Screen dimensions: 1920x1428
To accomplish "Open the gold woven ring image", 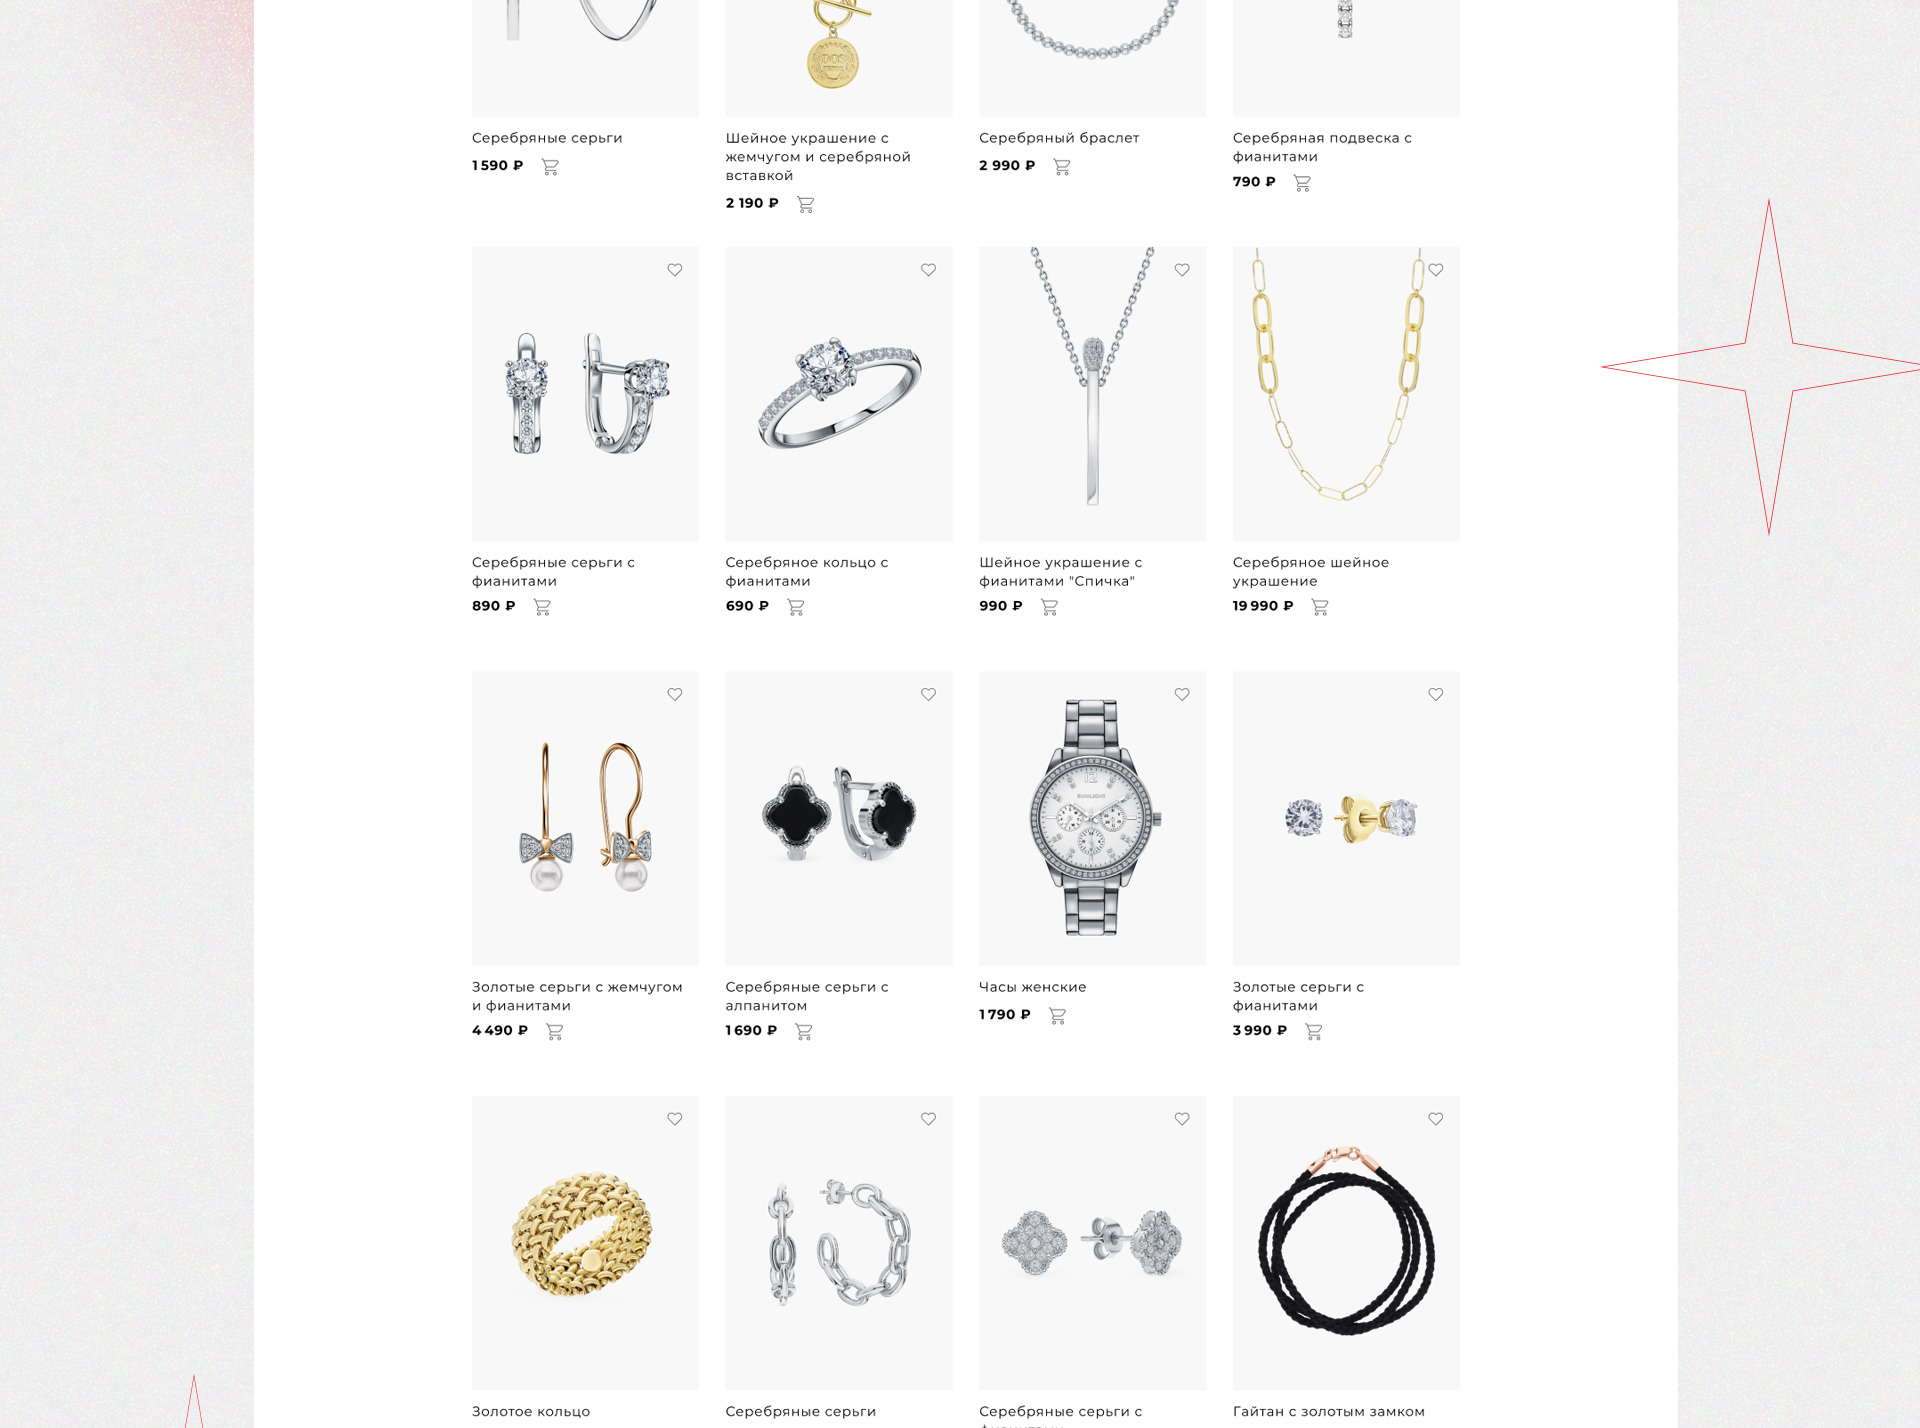I will click(x=585, y=1243).
